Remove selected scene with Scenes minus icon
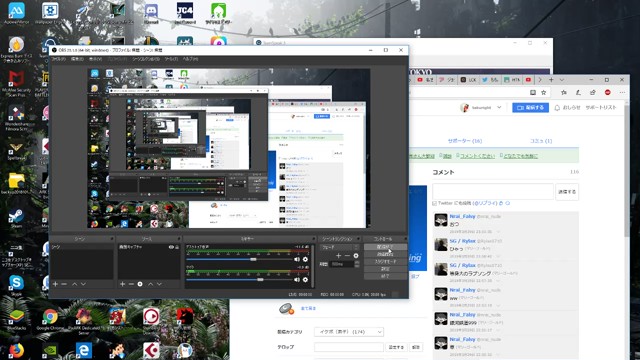Viewport: 640px width, 360px height. pyautogui.click(x=64, y=284)
